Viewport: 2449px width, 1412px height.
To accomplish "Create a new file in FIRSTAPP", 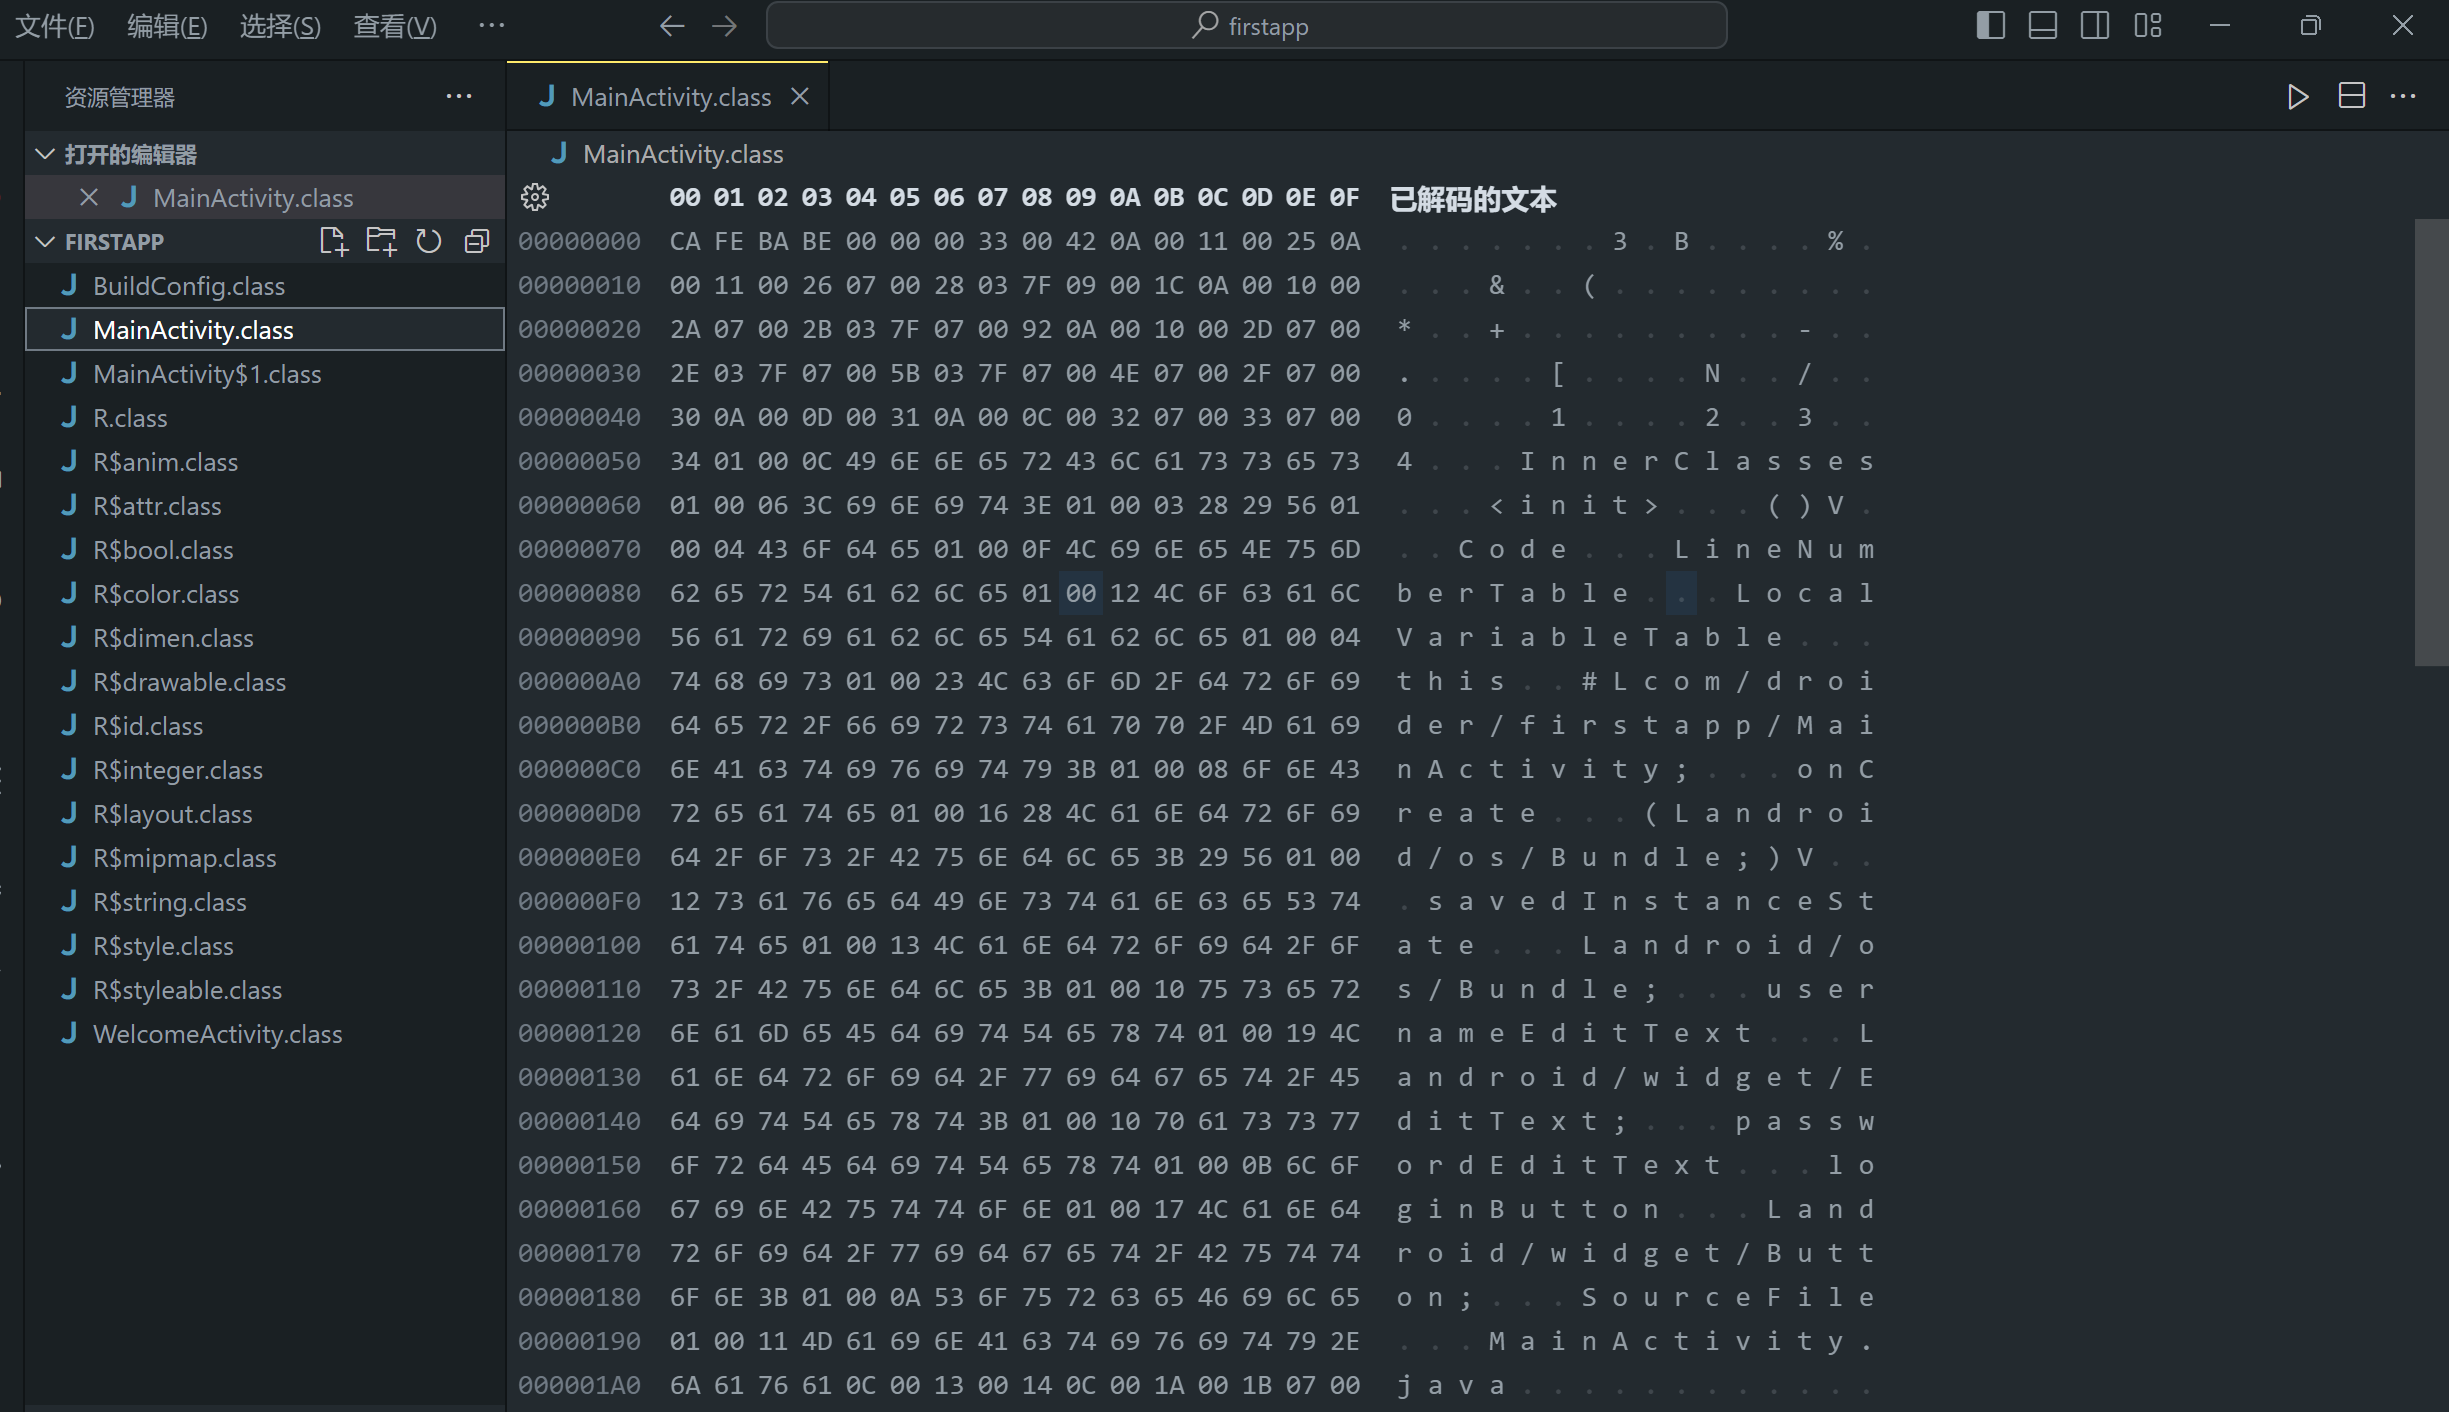I will (x=333, y=241).
